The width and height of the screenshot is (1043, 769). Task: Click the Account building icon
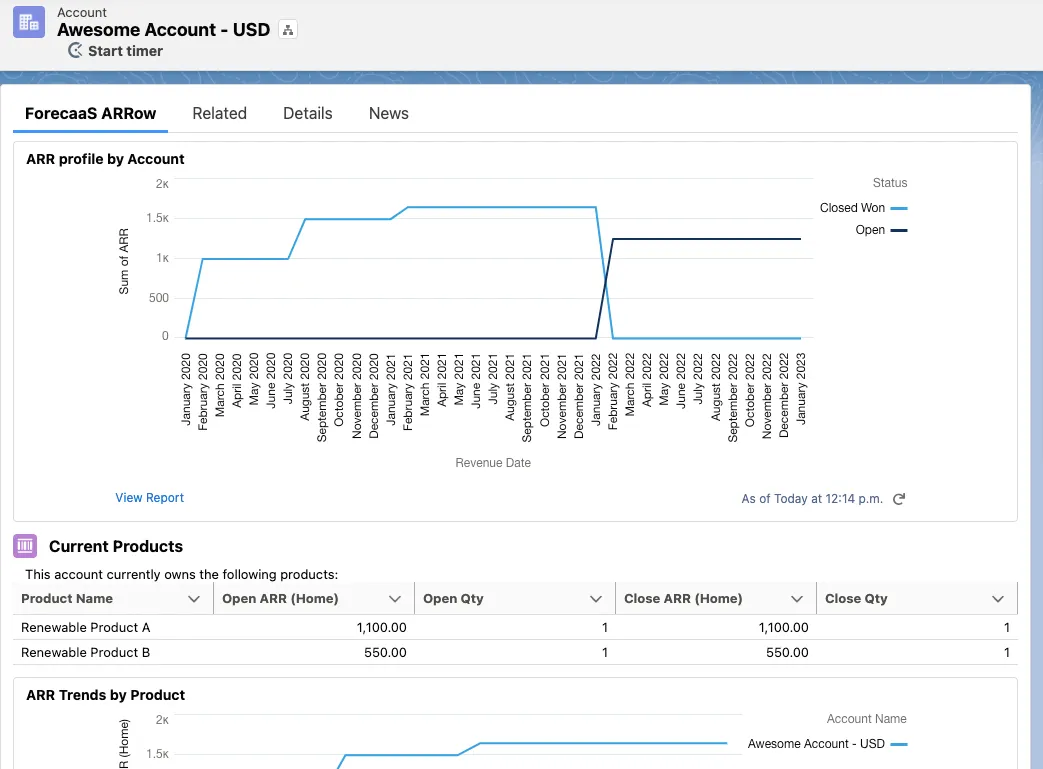[x=29, y=22]
